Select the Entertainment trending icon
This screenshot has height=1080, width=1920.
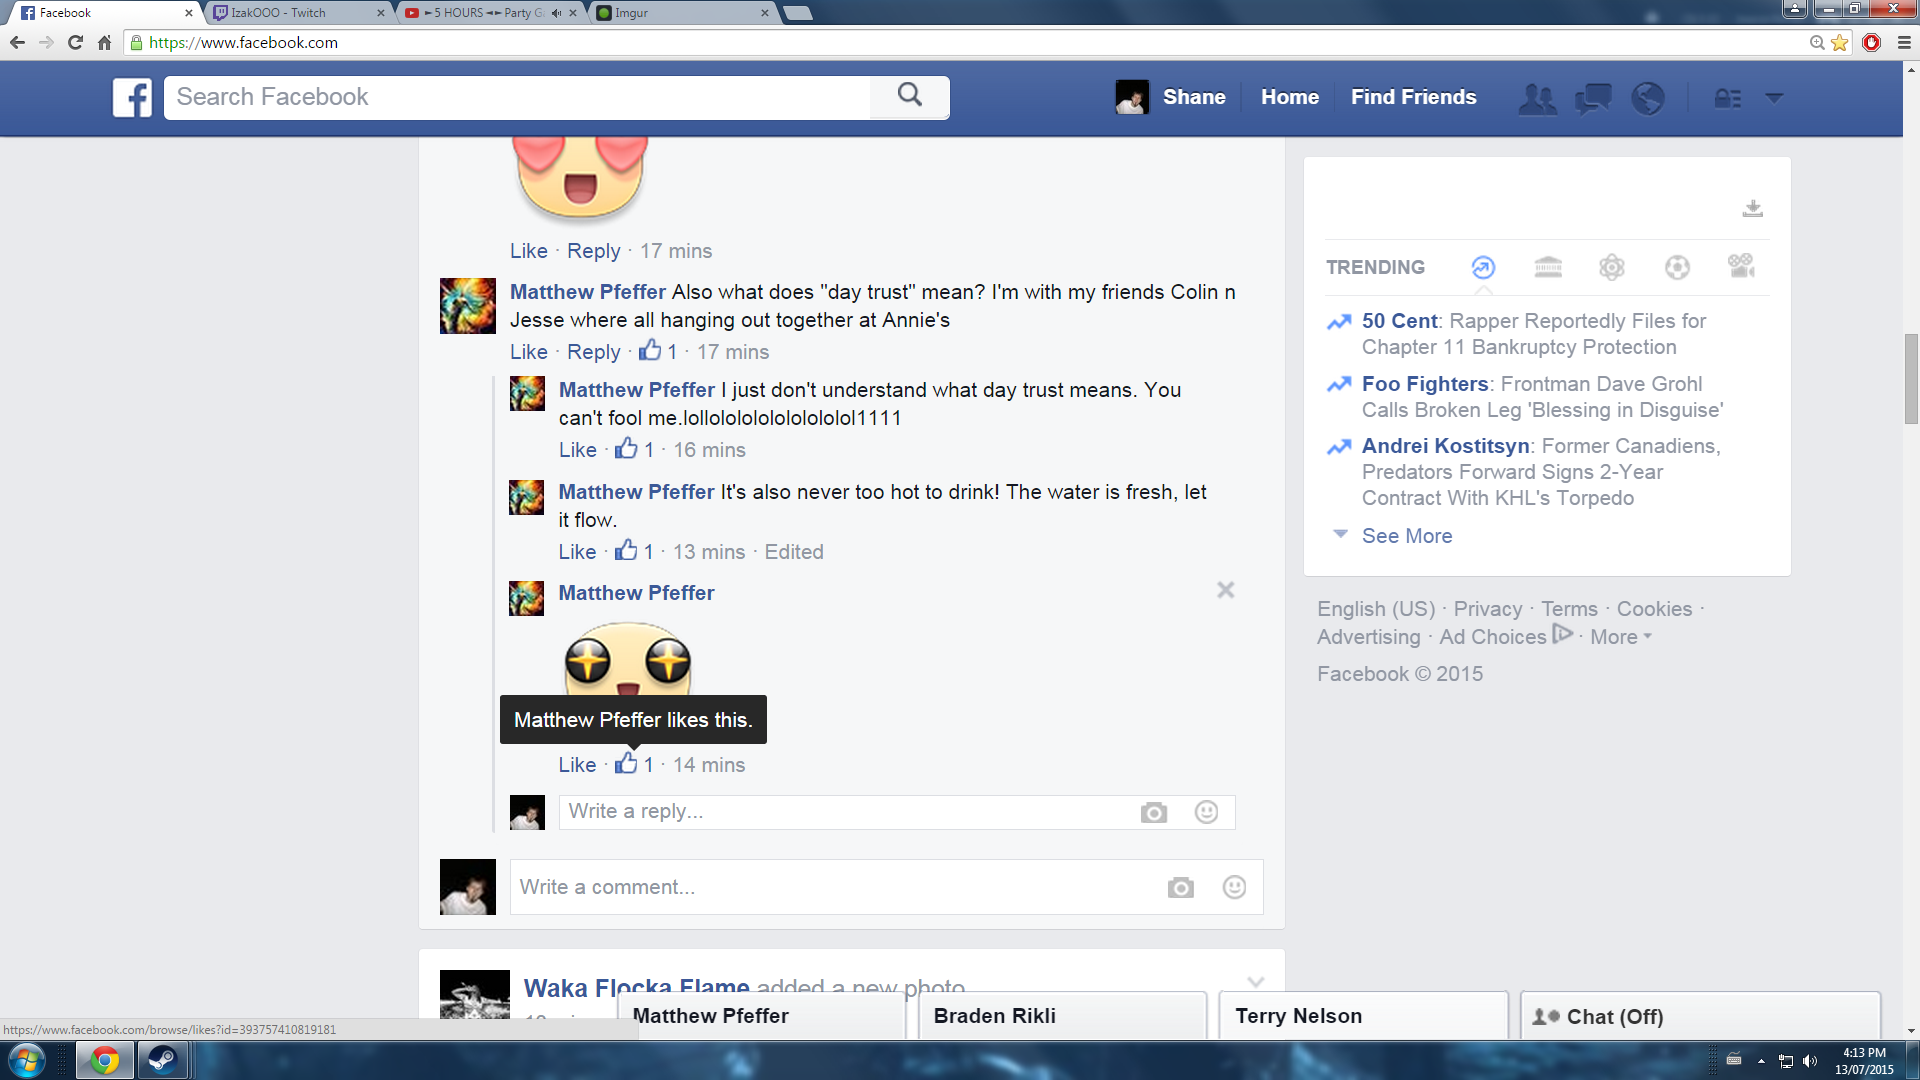pyautogui.click(x=1741, y=266)
